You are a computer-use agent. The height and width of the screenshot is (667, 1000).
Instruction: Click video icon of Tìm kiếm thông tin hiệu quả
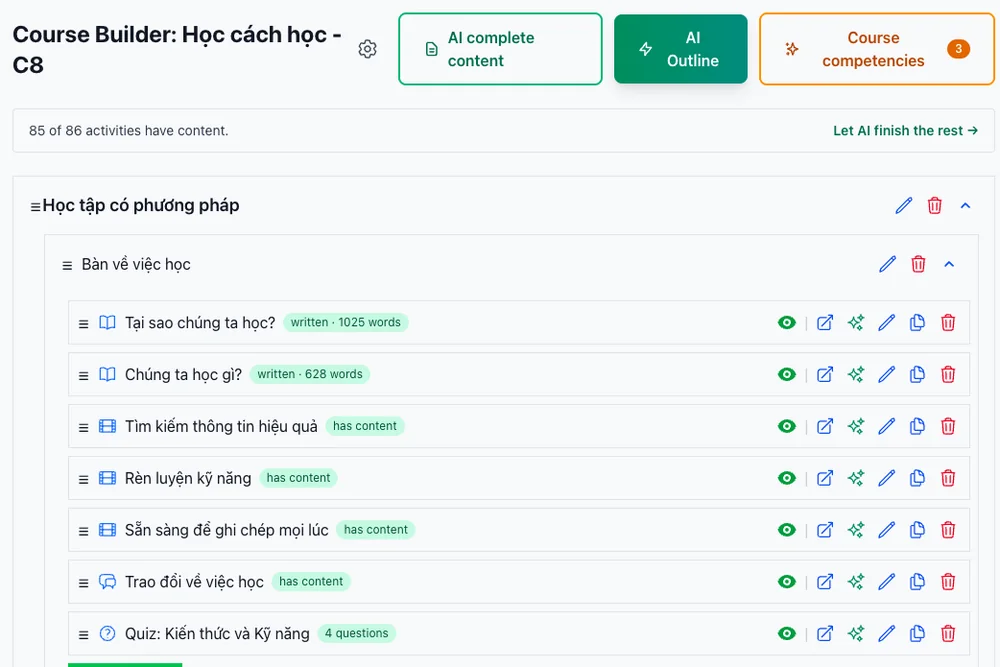point(108,426)
